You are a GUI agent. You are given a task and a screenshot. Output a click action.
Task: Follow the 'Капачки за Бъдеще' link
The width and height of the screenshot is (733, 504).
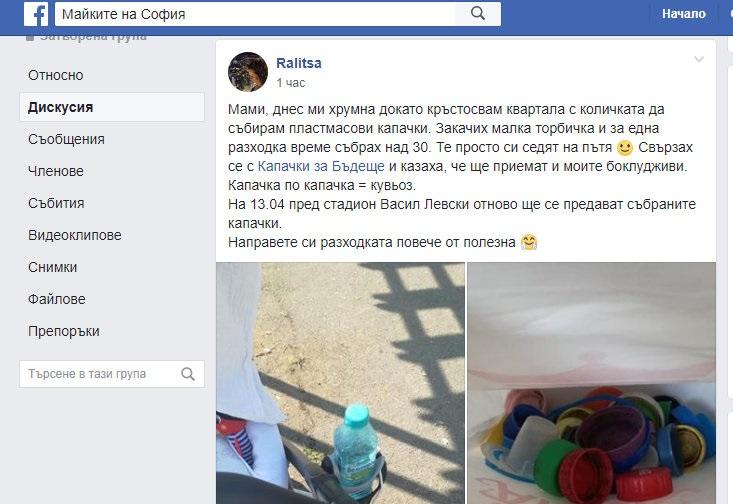pyautogui.click(x=321, y=166)
